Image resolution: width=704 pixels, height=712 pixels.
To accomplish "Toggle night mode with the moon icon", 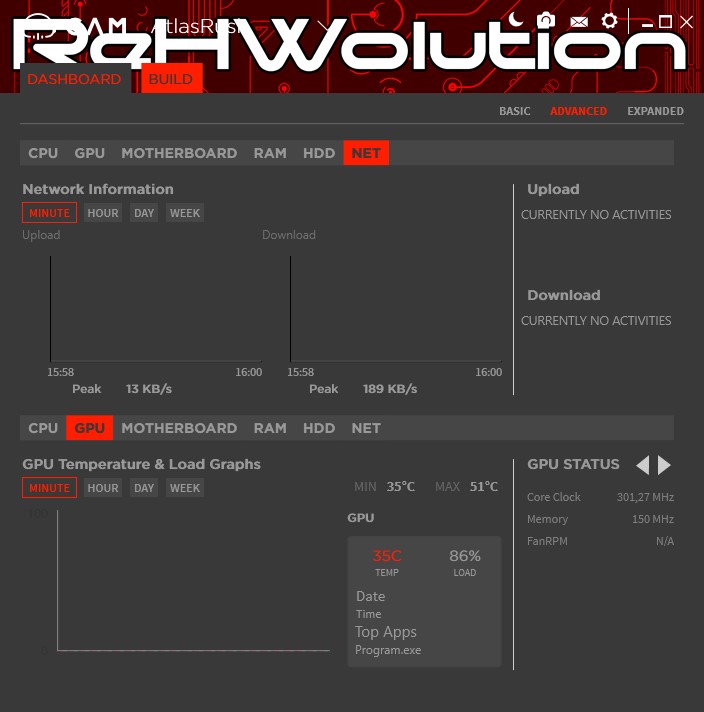I will 516,19.
